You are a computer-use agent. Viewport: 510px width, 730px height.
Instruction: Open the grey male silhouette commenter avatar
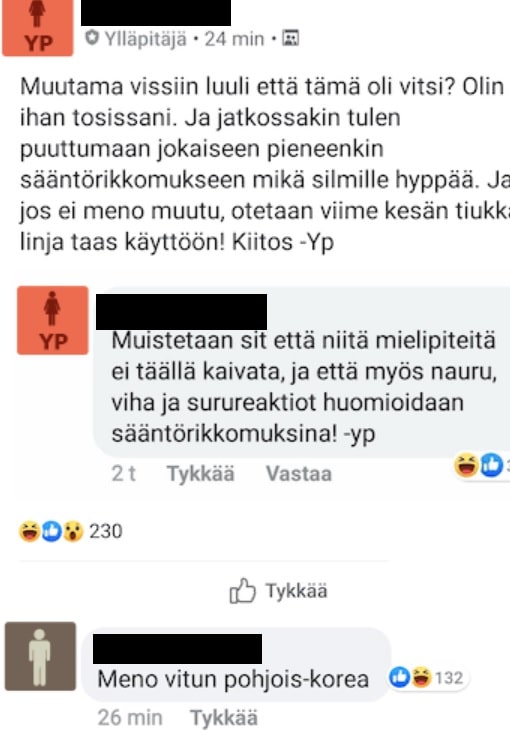(x=40, y=656)
